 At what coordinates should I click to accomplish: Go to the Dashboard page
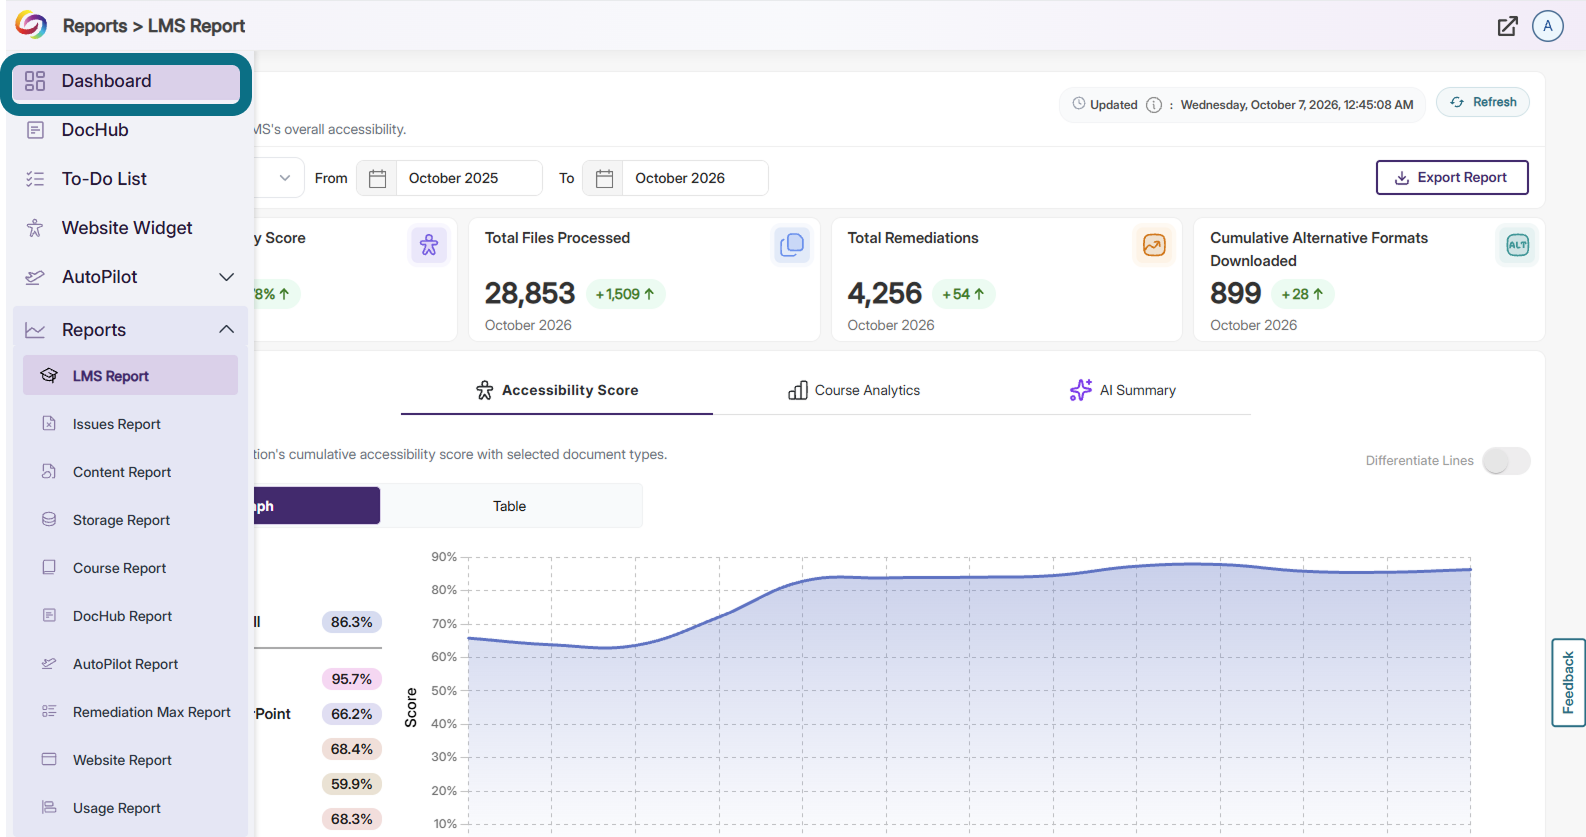tap(126, 82)
